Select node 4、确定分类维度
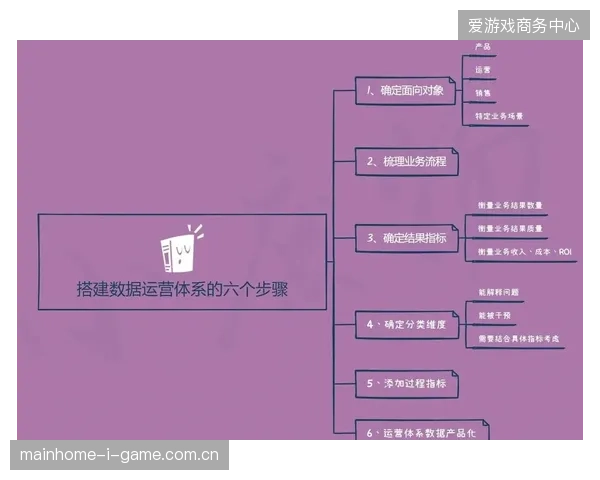The image size is (600, 480). [407, 325]
